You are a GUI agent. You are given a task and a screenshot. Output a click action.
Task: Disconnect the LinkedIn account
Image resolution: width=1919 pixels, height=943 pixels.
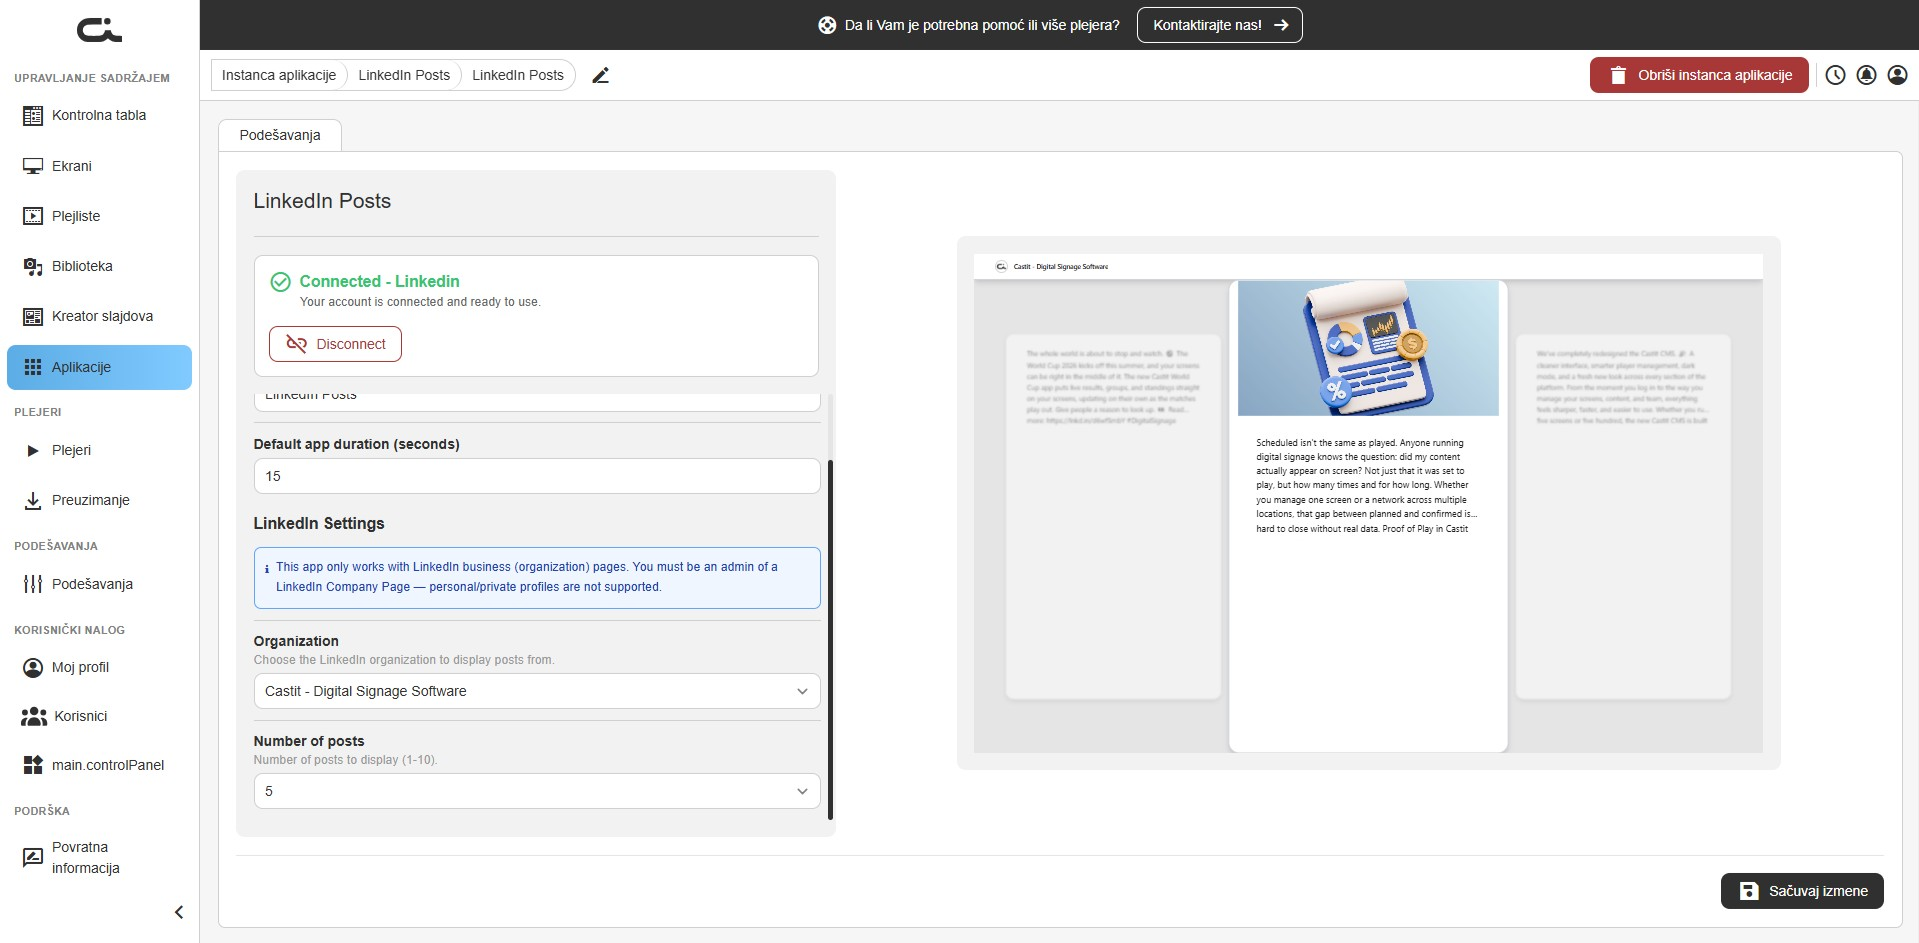pos(335,344)
